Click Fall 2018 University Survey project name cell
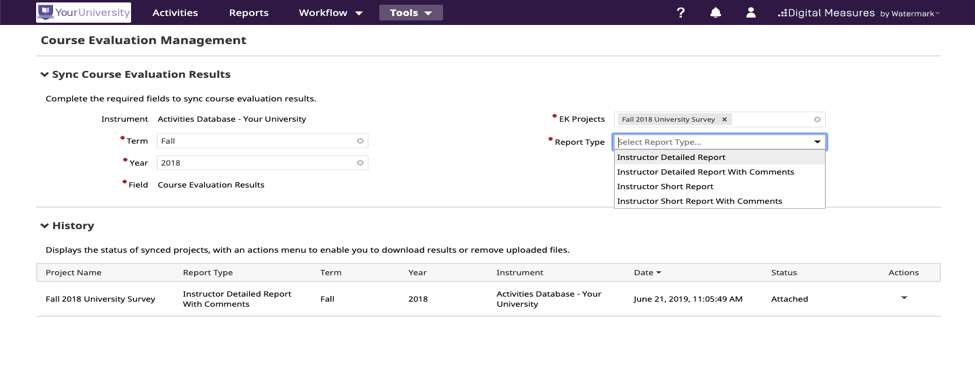This screenshot has height=384, width=975. (x=100, y=299)
